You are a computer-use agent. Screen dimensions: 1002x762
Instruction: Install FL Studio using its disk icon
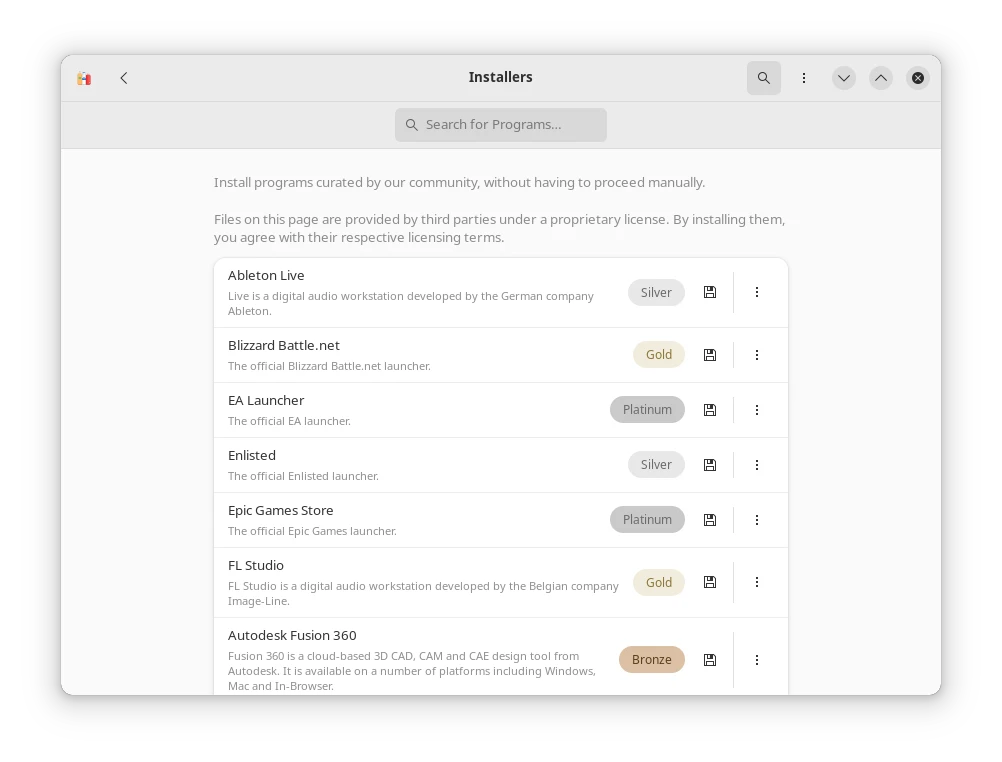click(710, 582)
